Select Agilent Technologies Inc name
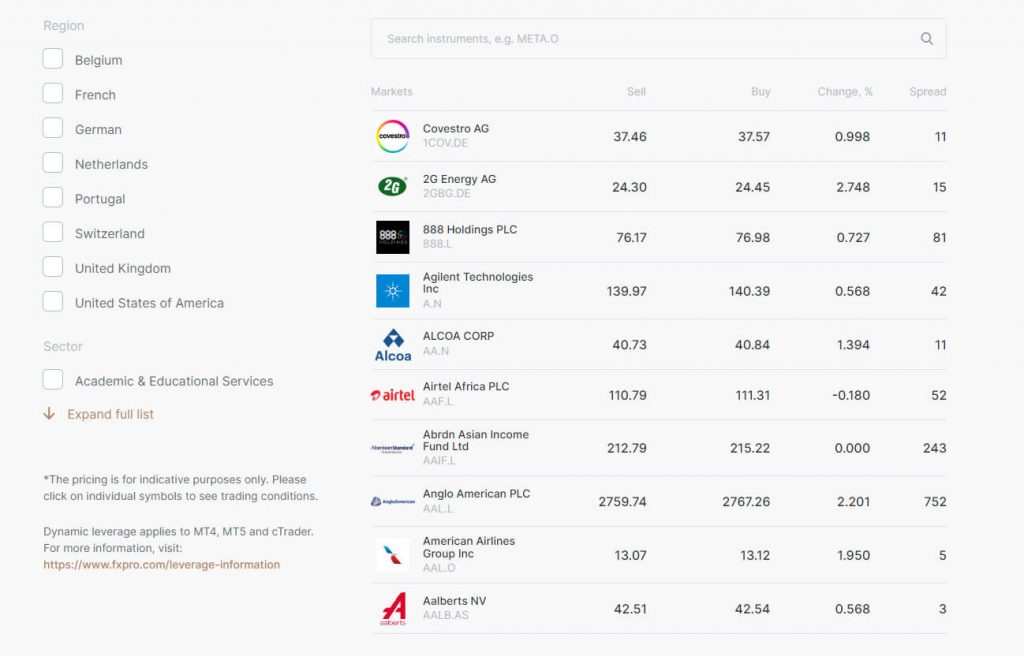The width and height of the screenshot is (1024, 656). (478, 283)
